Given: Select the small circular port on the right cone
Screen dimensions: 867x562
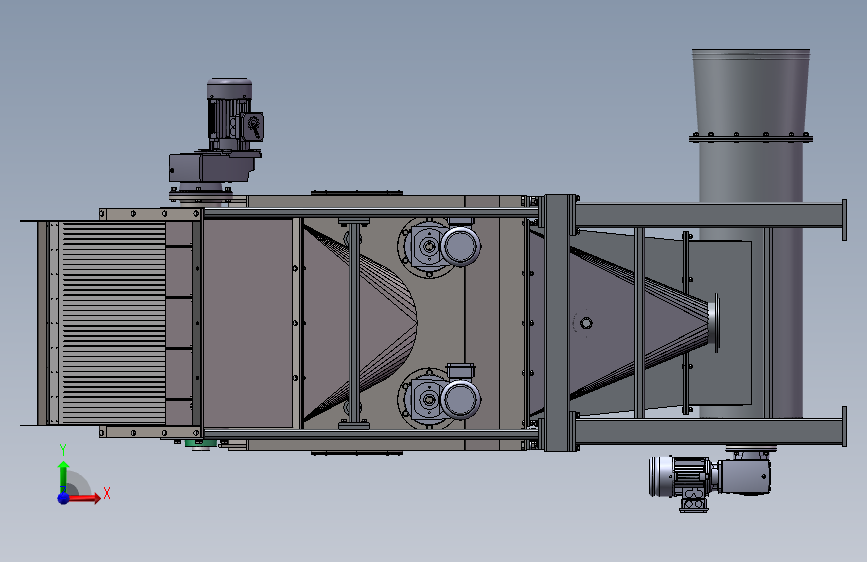Looking at the screenshot, I should 587,323.
